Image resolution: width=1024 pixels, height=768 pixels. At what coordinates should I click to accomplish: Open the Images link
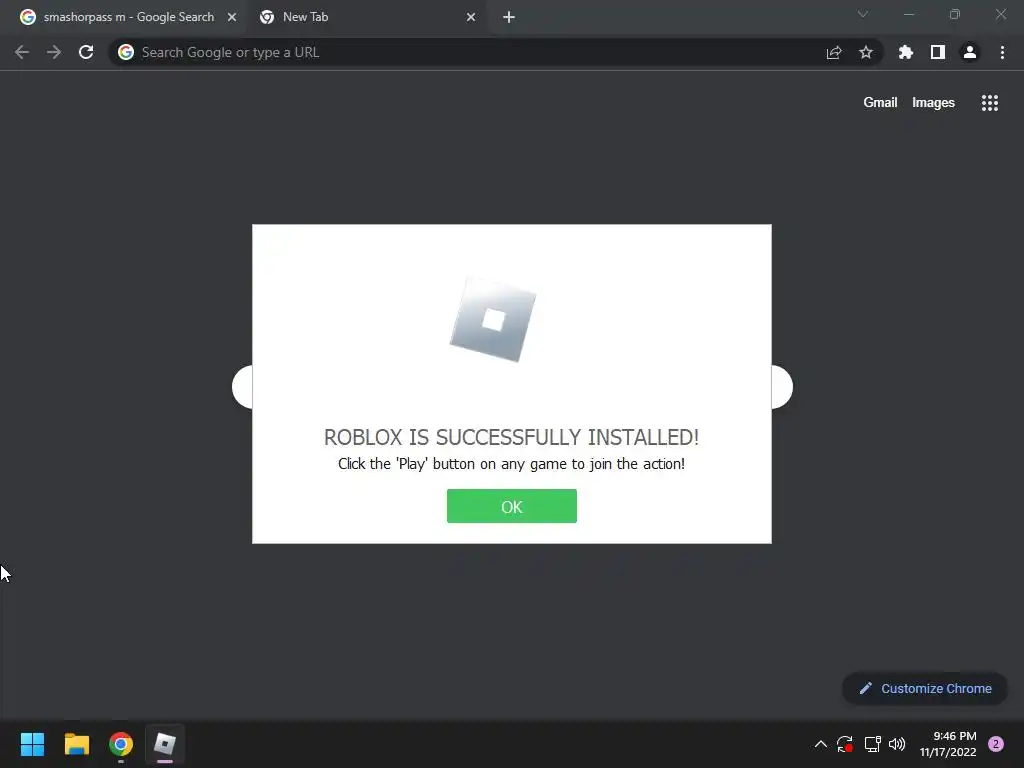tap(933, 103)
